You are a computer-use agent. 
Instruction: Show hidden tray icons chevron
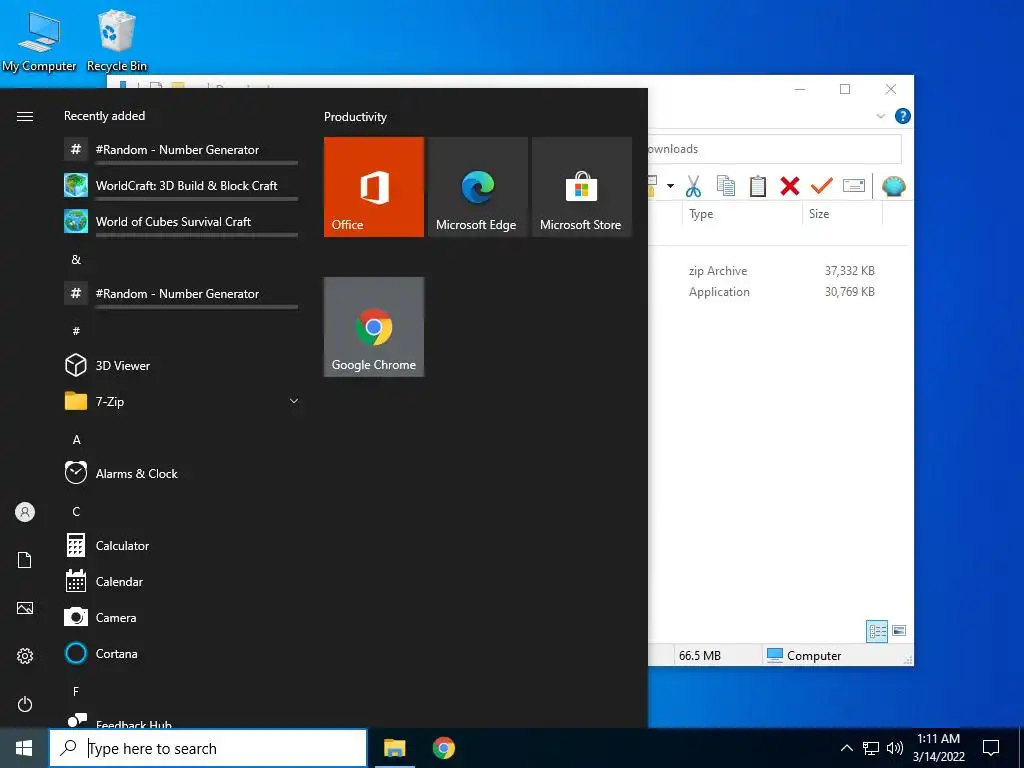tap(846, 748)
